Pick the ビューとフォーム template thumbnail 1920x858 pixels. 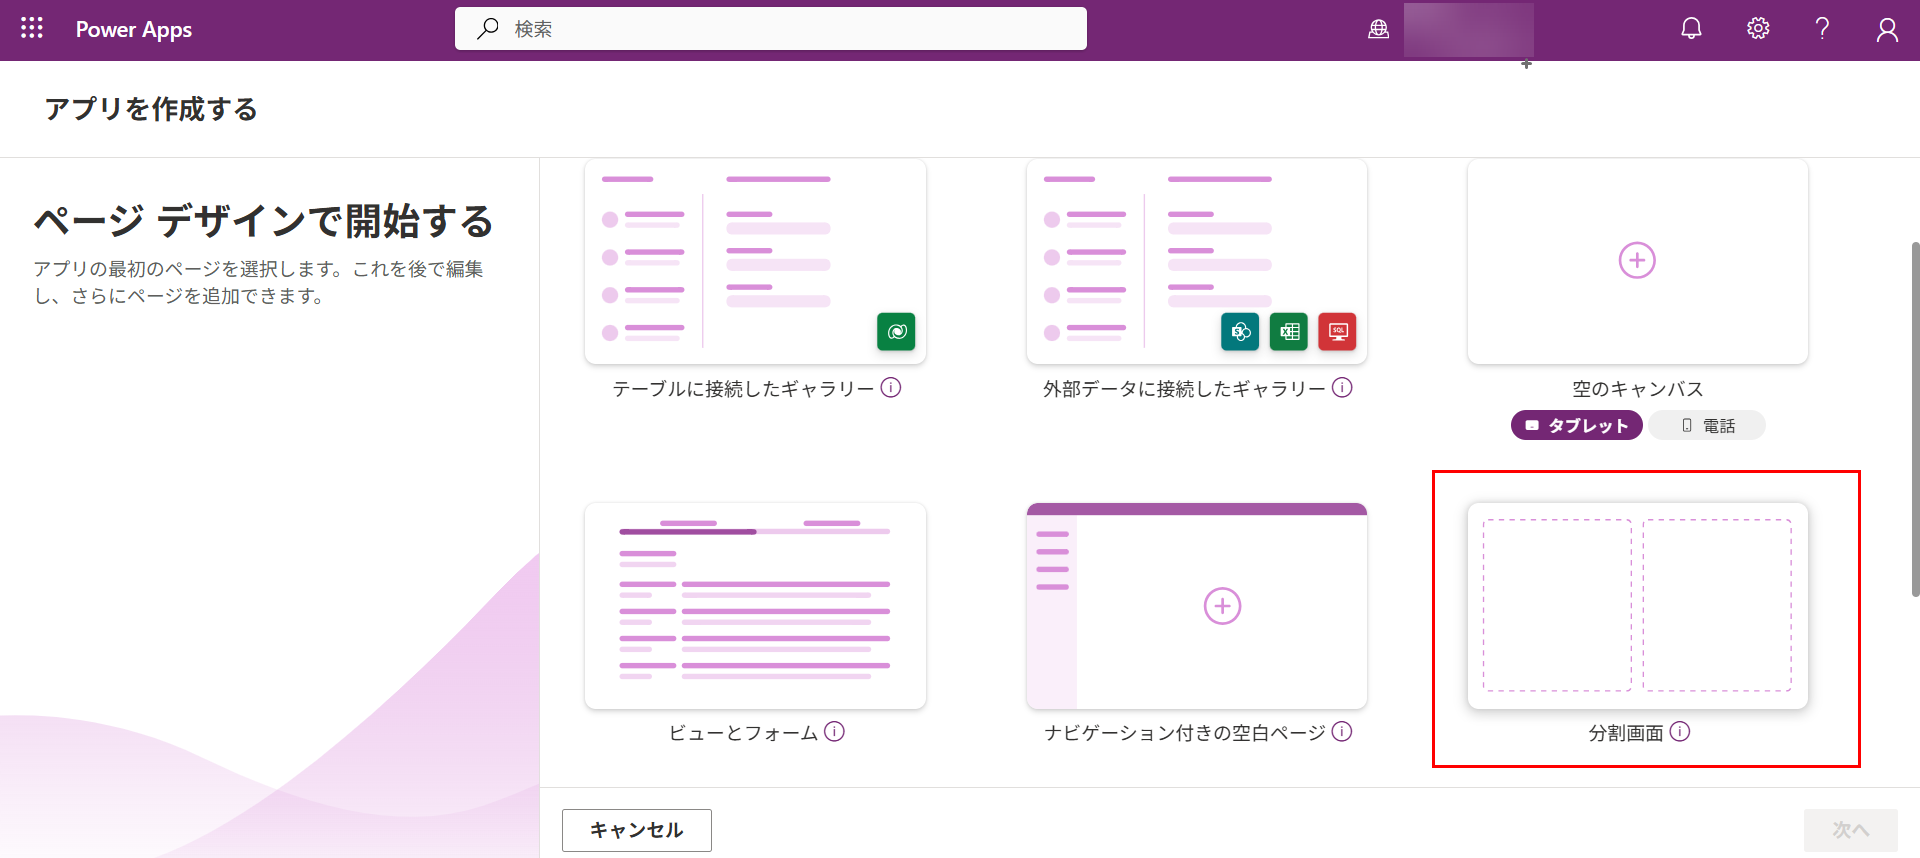pos(755,605)
